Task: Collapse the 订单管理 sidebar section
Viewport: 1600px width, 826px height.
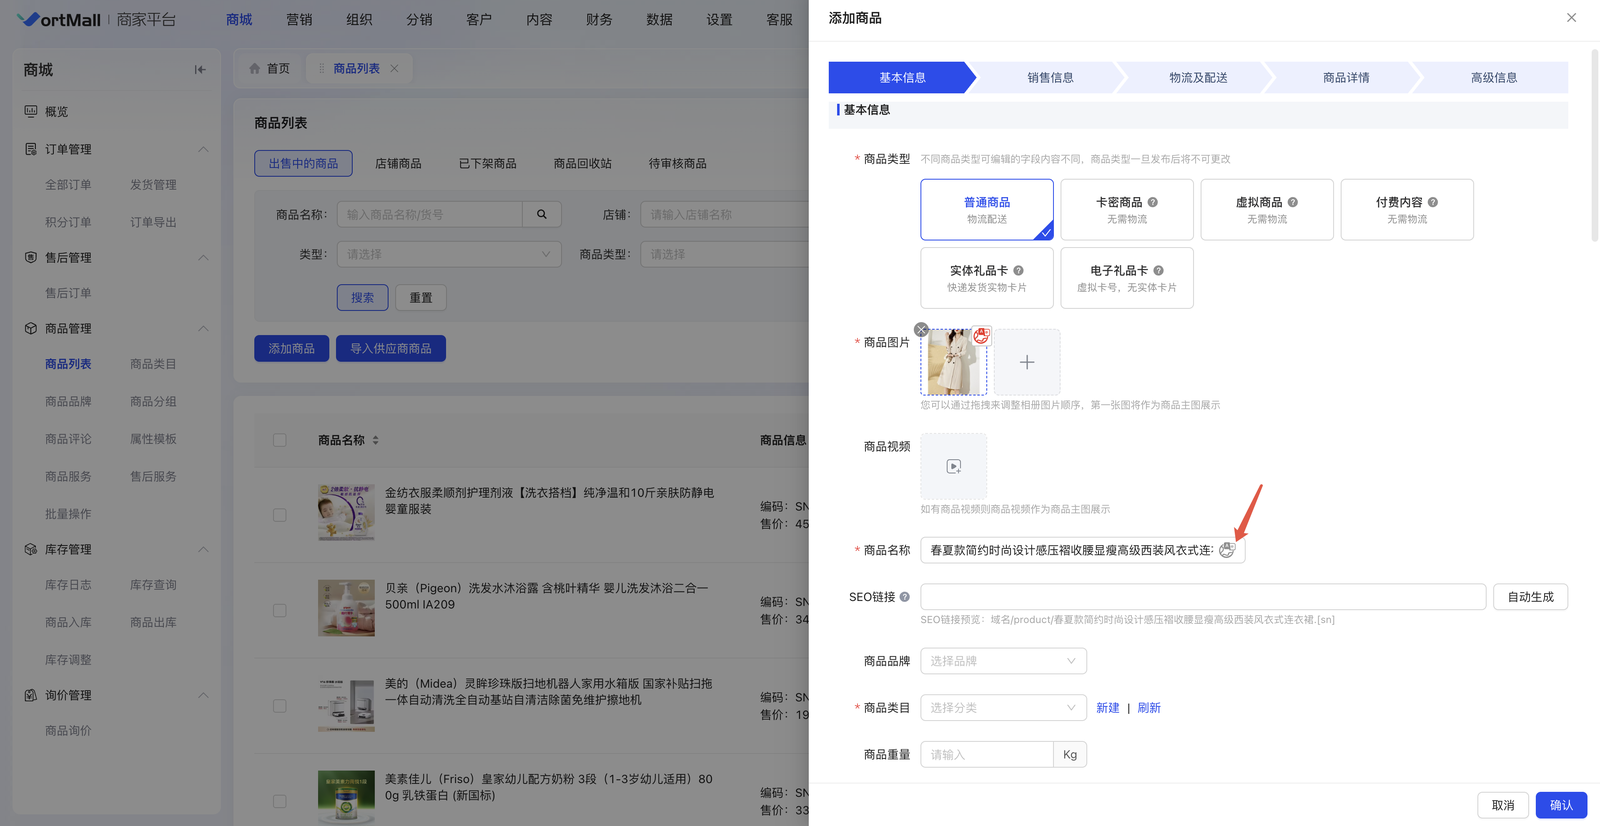Action: (x=203, y=149)
